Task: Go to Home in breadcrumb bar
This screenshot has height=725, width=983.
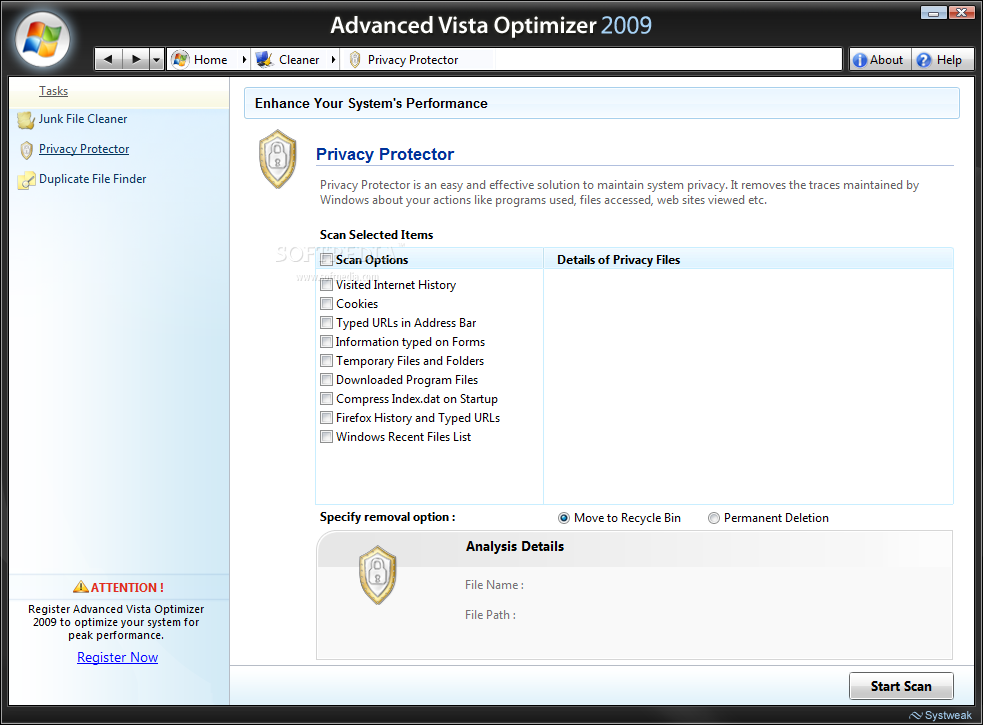Action: [x=211, y=60]
